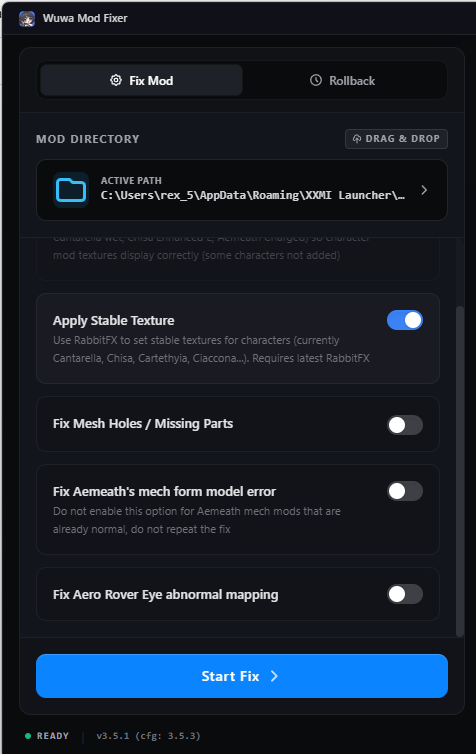Viewport: 476px width, 754px height.
Task: Click the Drag & Drop button
Action: click(x=396, y=139)
